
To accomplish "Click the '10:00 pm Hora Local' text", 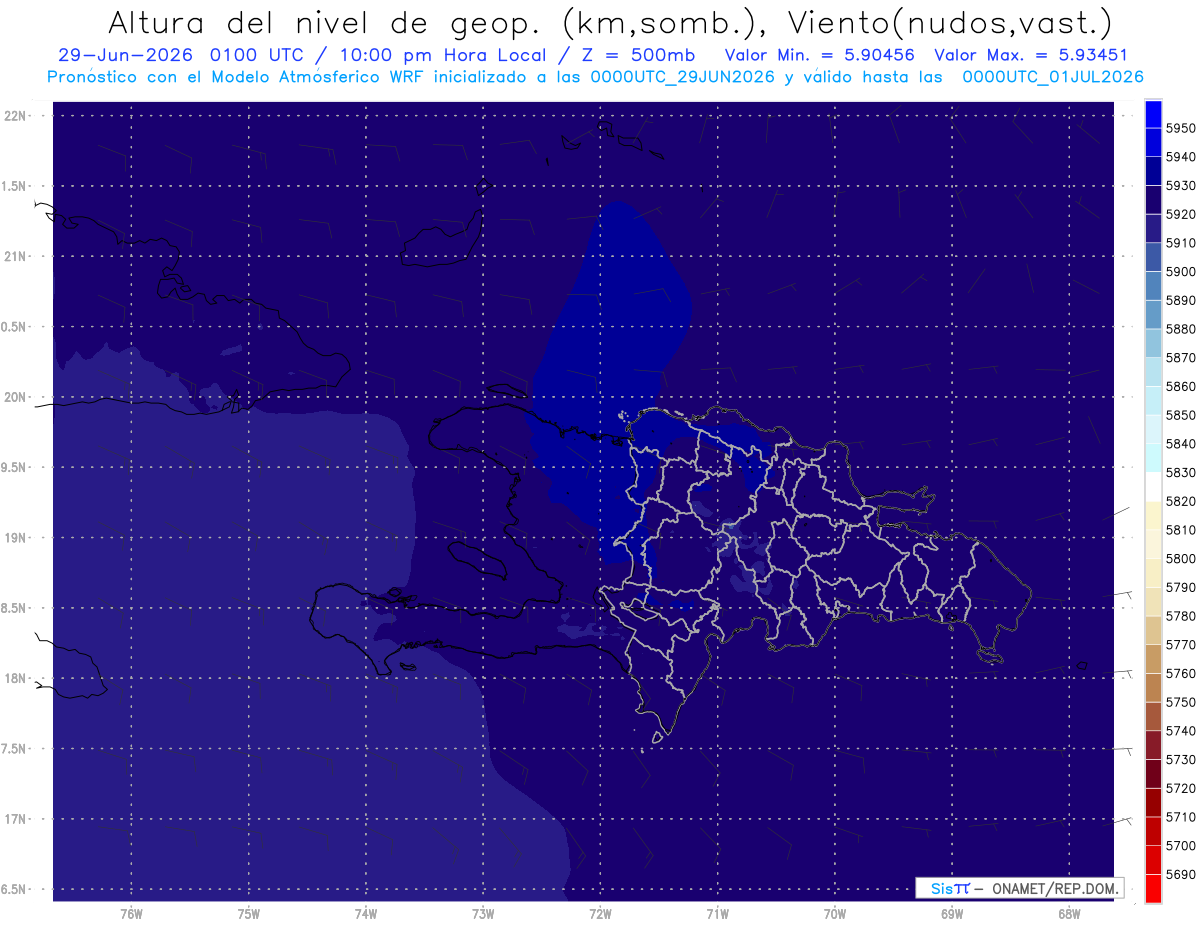I will pyautogui.click(x=441, y=55).
